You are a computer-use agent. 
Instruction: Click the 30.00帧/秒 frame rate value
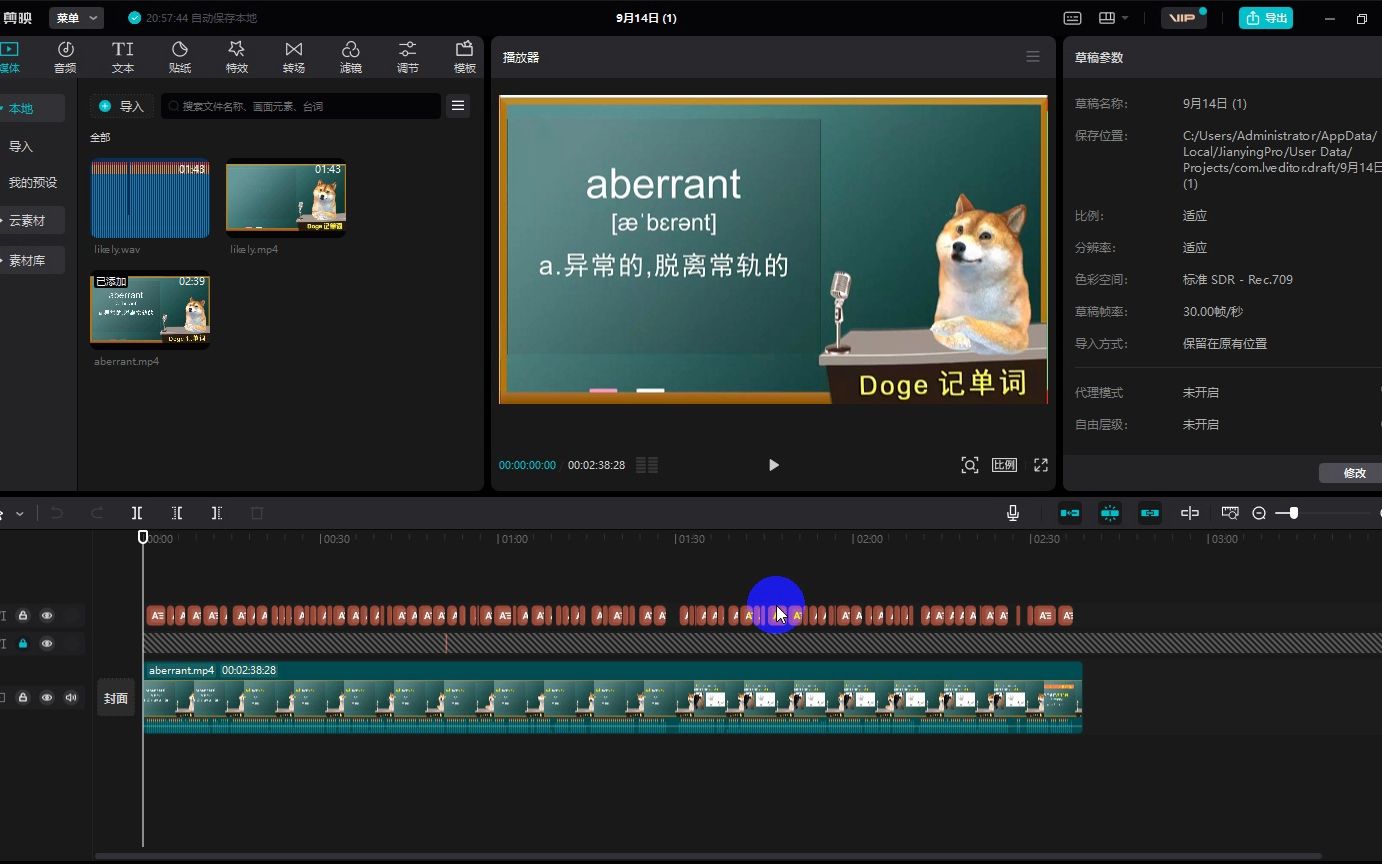tap(1213, 312)
